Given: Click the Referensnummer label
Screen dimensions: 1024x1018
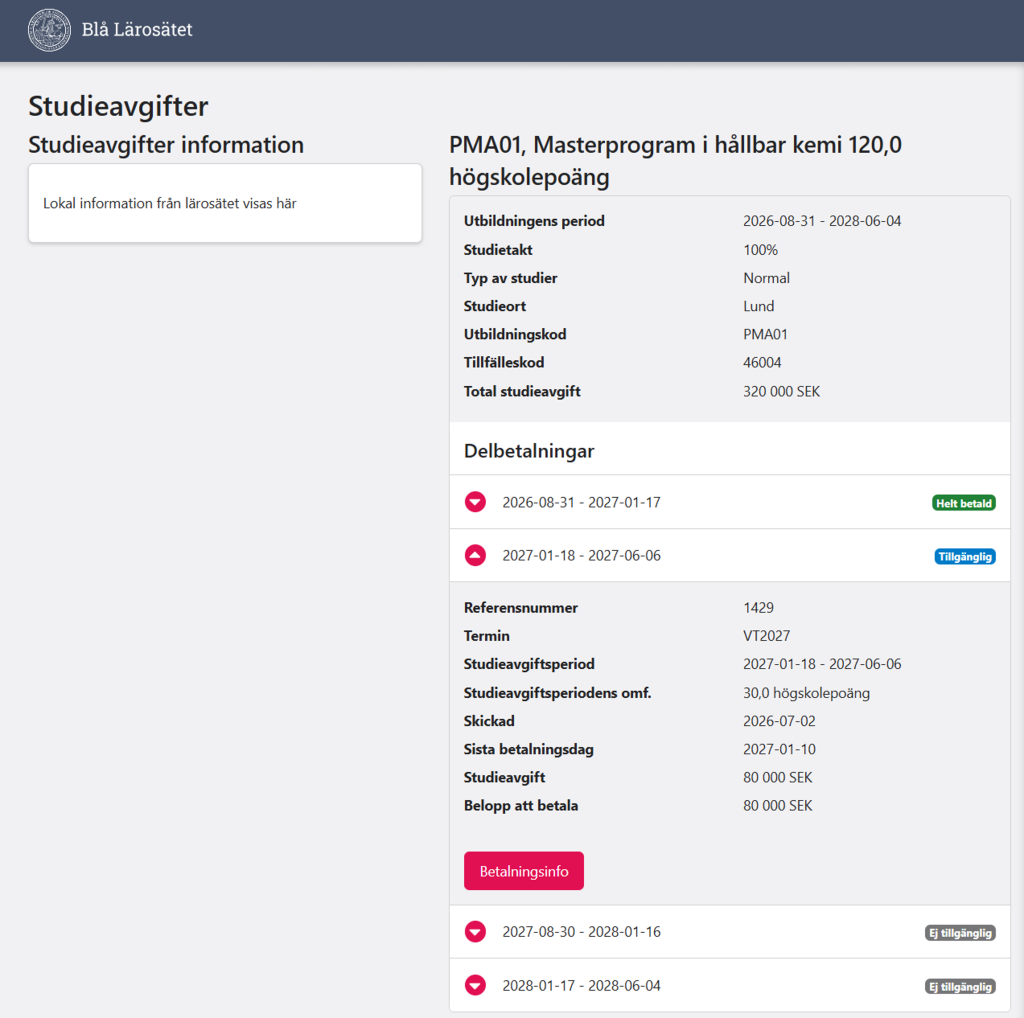Looking at the screenshot, I should (x=520, y=608).
